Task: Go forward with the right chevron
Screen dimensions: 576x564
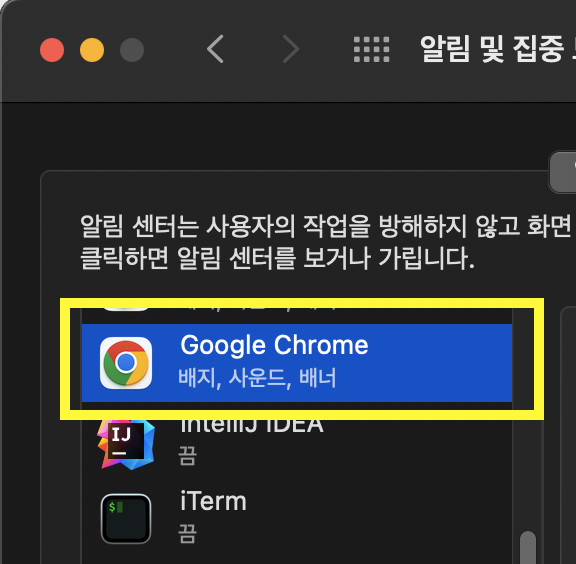Action: coord(291,49)
